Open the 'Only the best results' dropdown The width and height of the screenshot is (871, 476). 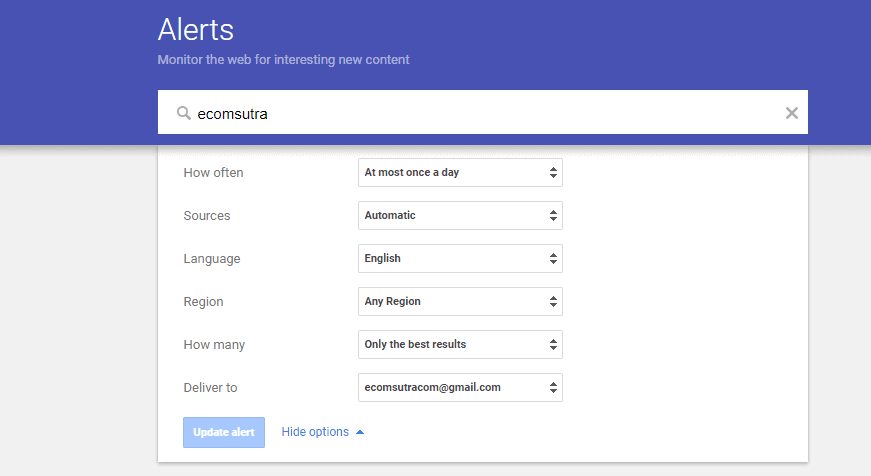(460, 344)
